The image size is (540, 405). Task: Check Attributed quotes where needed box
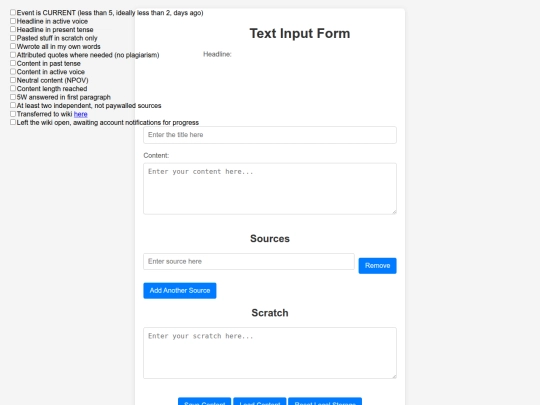[x=13, y=55]
